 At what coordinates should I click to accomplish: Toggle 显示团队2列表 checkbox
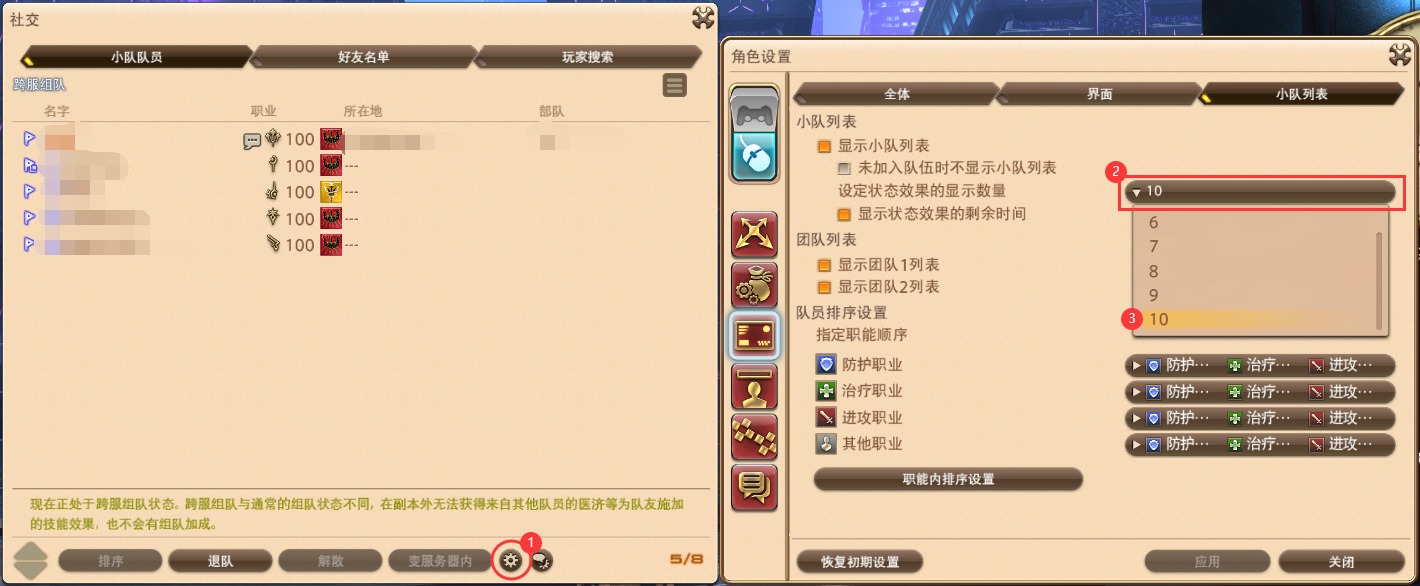pyautogui.click(x=825, y=287)
